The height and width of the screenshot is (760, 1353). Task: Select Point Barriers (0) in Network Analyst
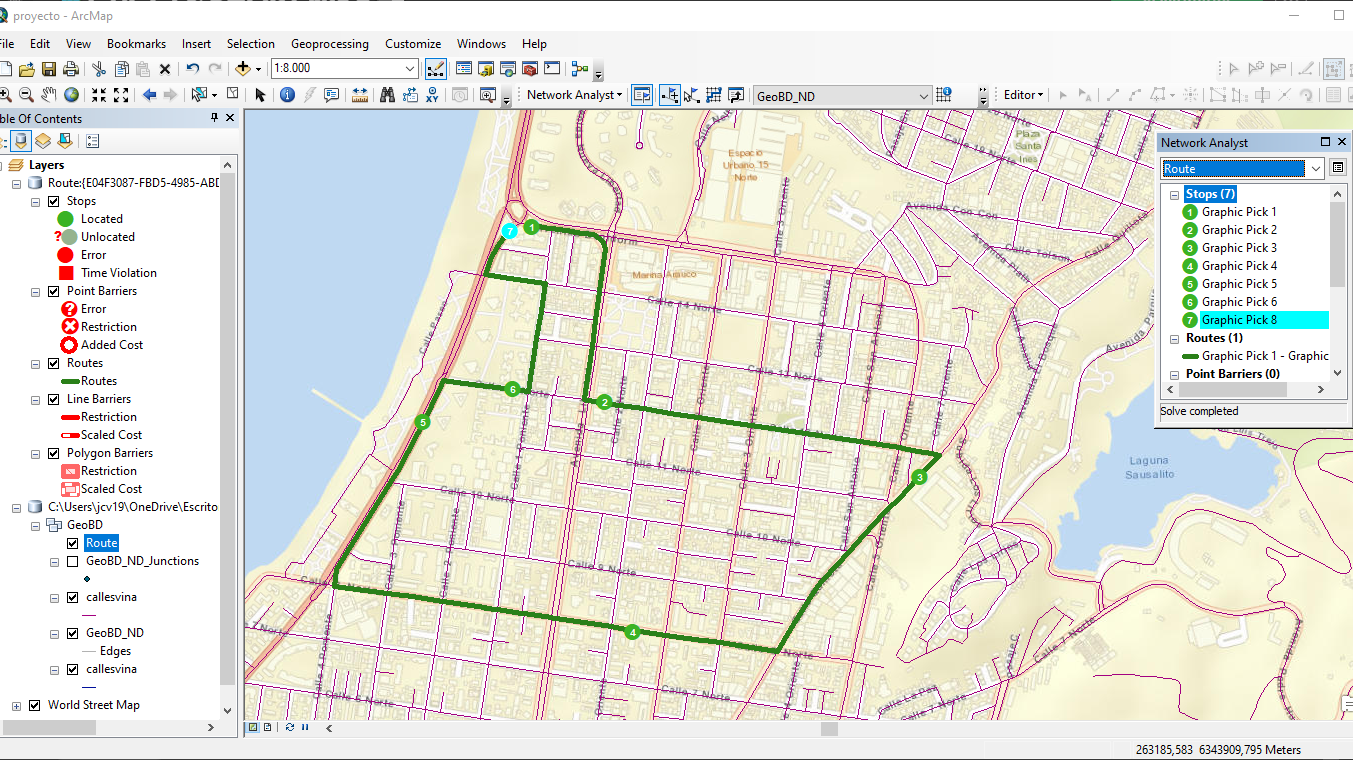[x=1232, y=374]
